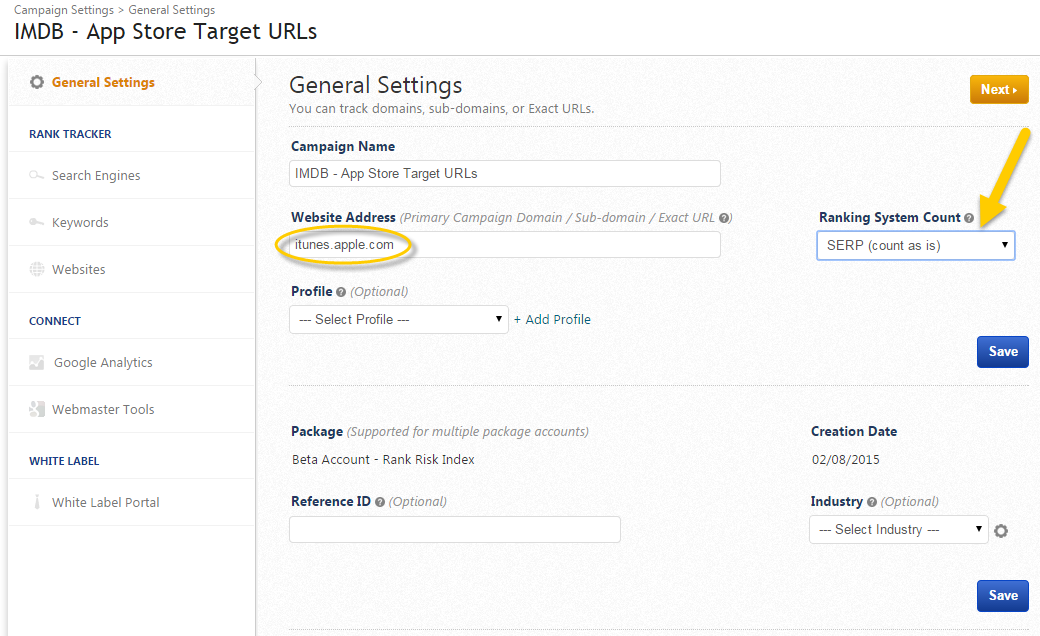This screenshot has height=636, width=1040.
Task: Open the Ranking System Count dropdown
Action: 915,245
